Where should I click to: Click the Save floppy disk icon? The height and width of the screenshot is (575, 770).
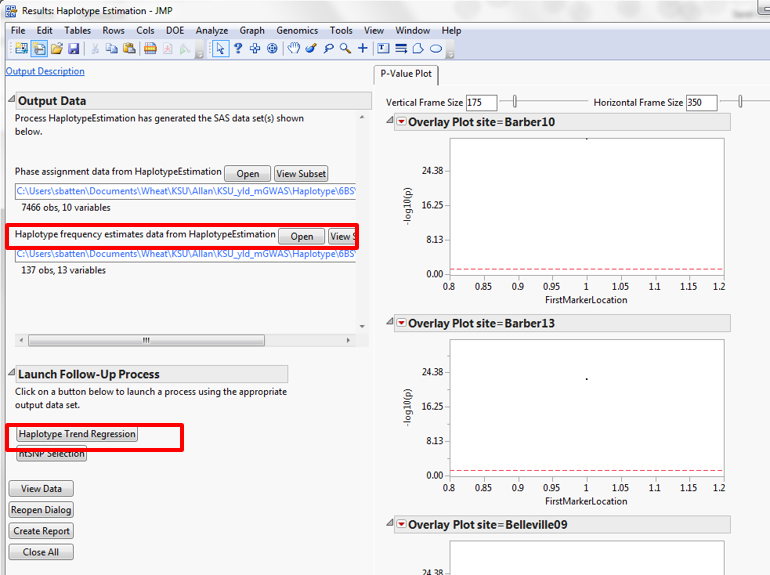tap(74, 48)
